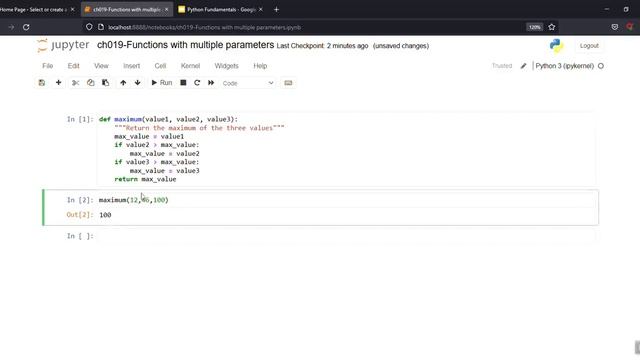Open the Insert menu
This screenshot has width=640, height=360.
pyautogui.click(x=131, y=66)
